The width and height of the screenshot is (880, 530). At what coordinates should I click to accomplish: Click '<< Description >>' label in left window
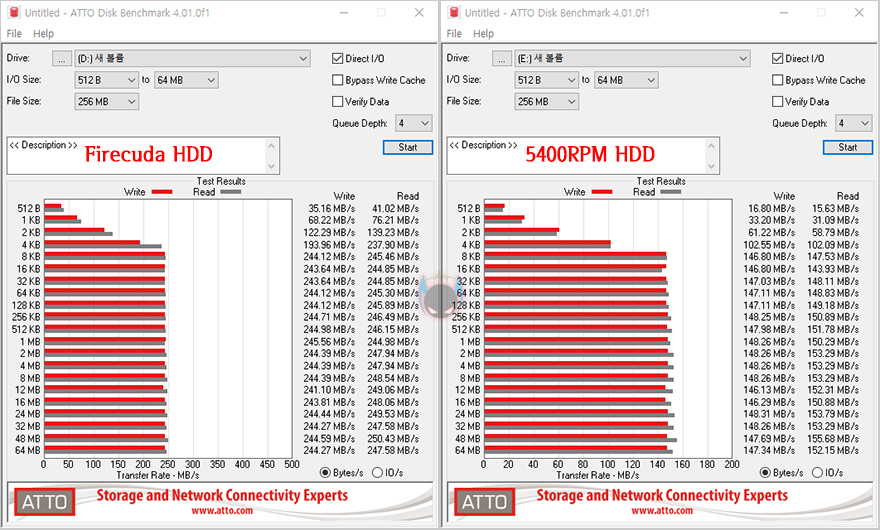(x=44, y=145)
